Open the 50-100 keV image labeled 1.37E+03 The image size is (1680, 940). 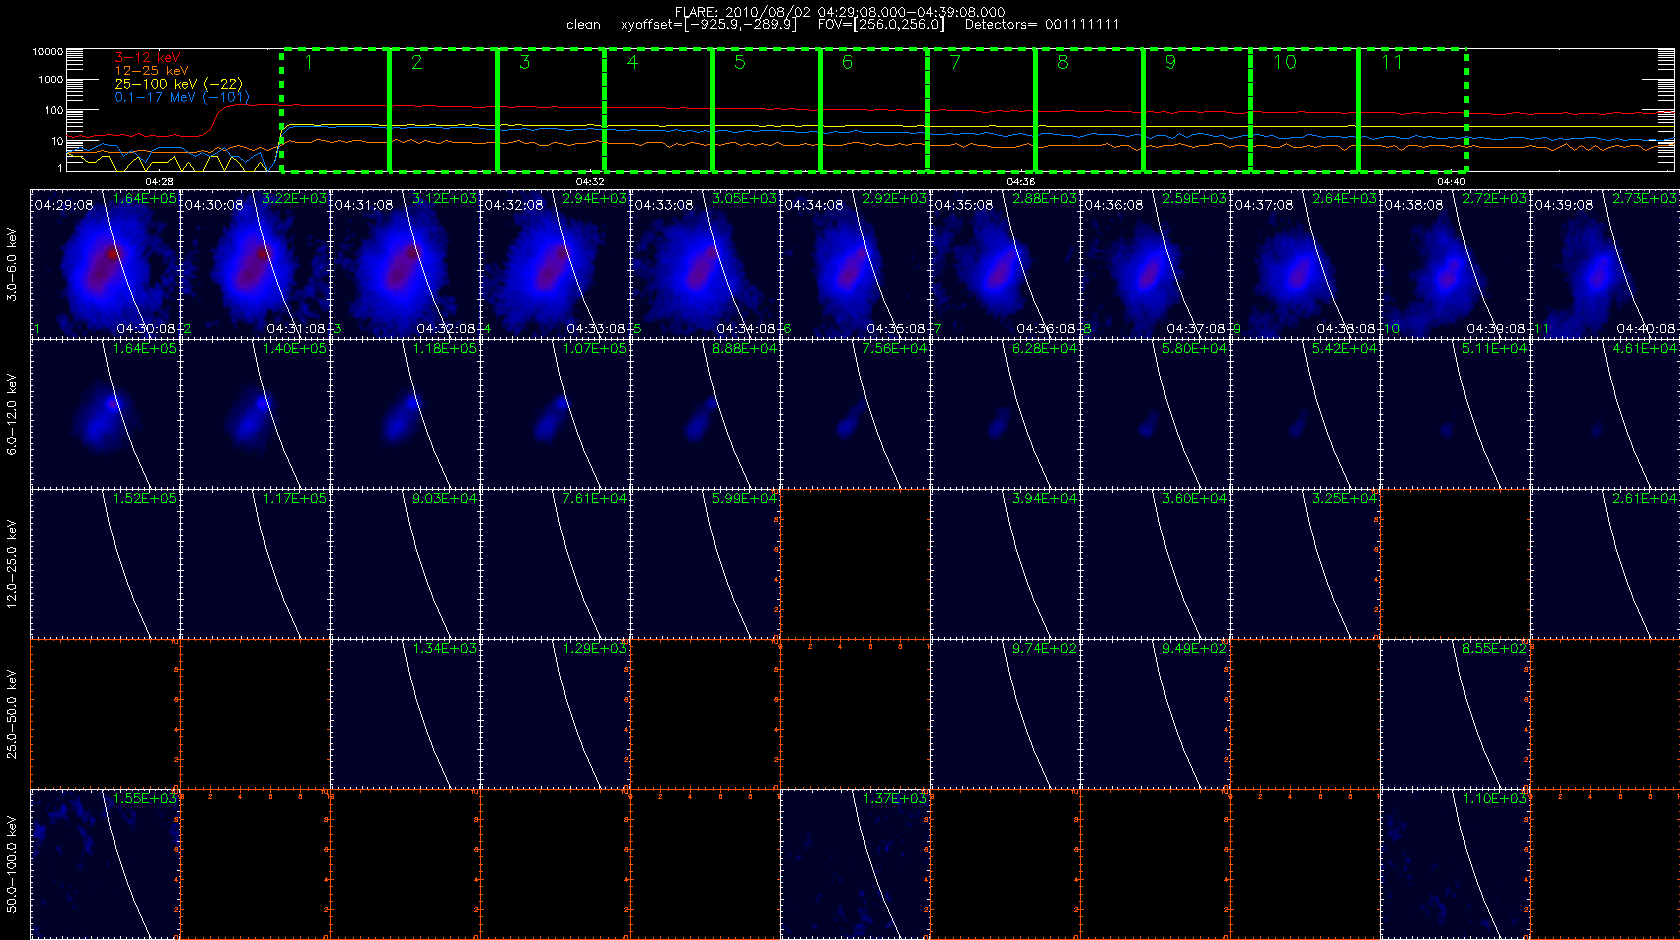pos(856,864)
